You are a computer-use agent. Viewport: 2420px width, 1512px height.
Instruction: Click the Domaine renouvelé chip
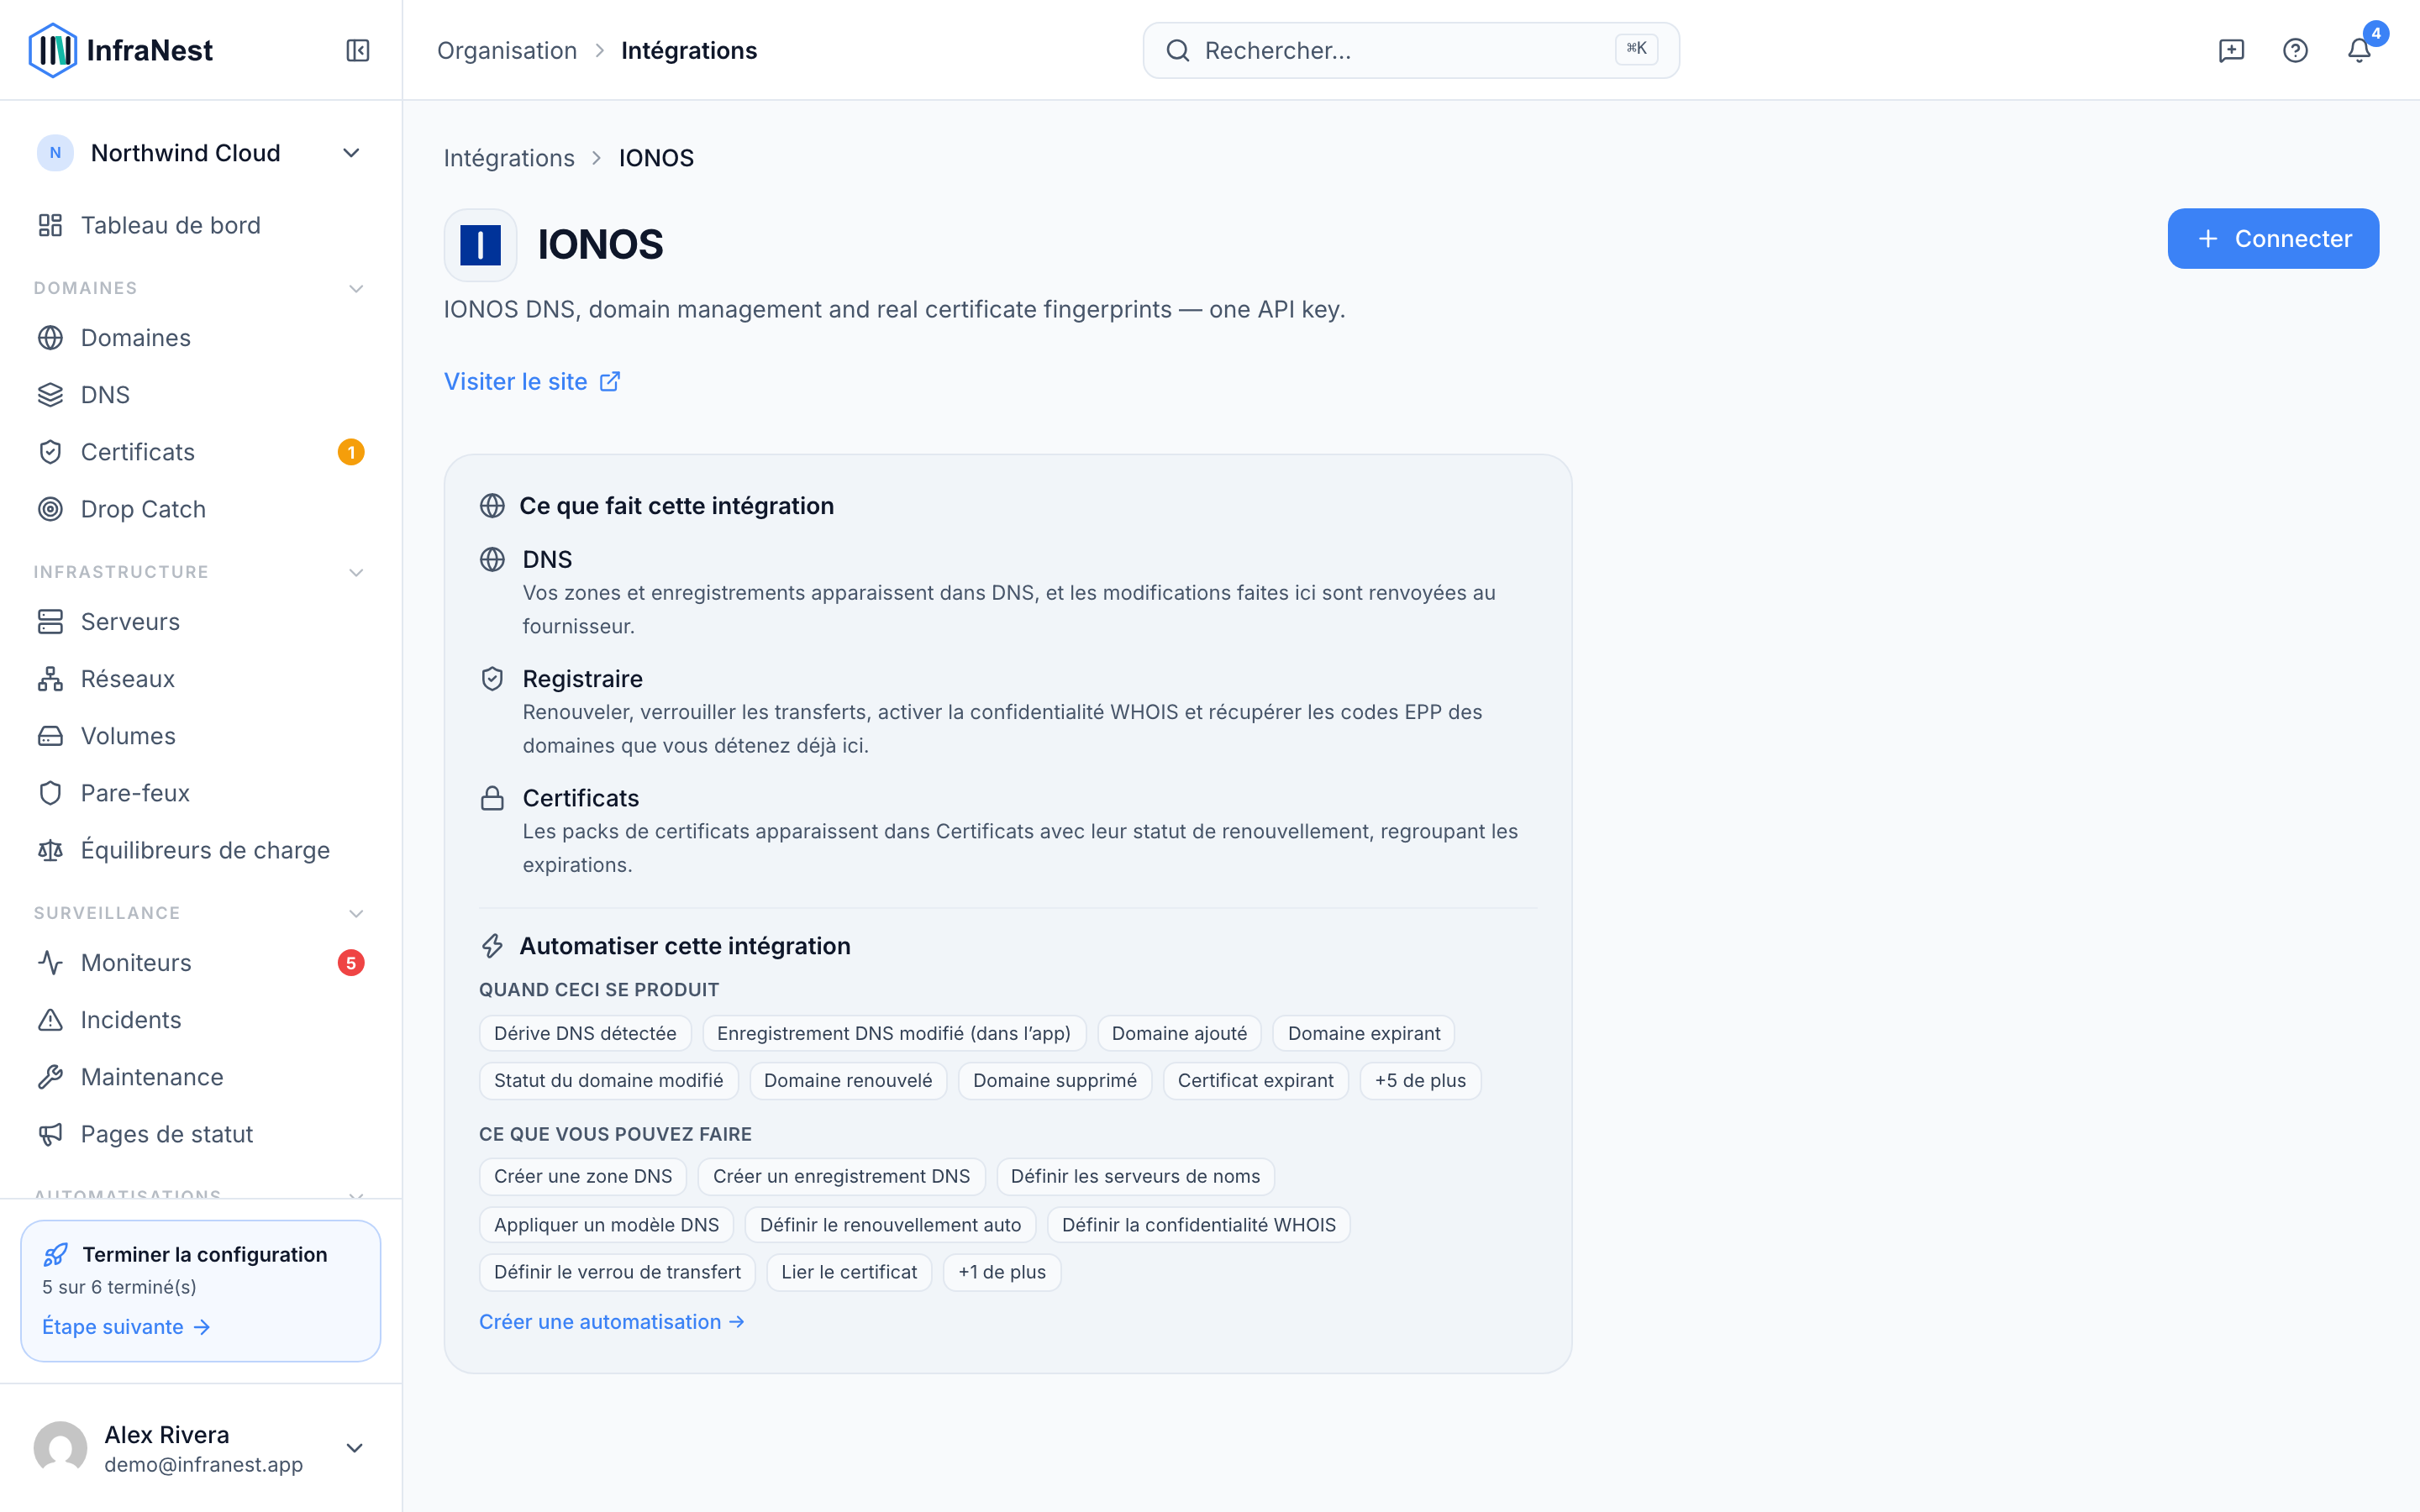pyautogui.click(x=848, y=1081)
